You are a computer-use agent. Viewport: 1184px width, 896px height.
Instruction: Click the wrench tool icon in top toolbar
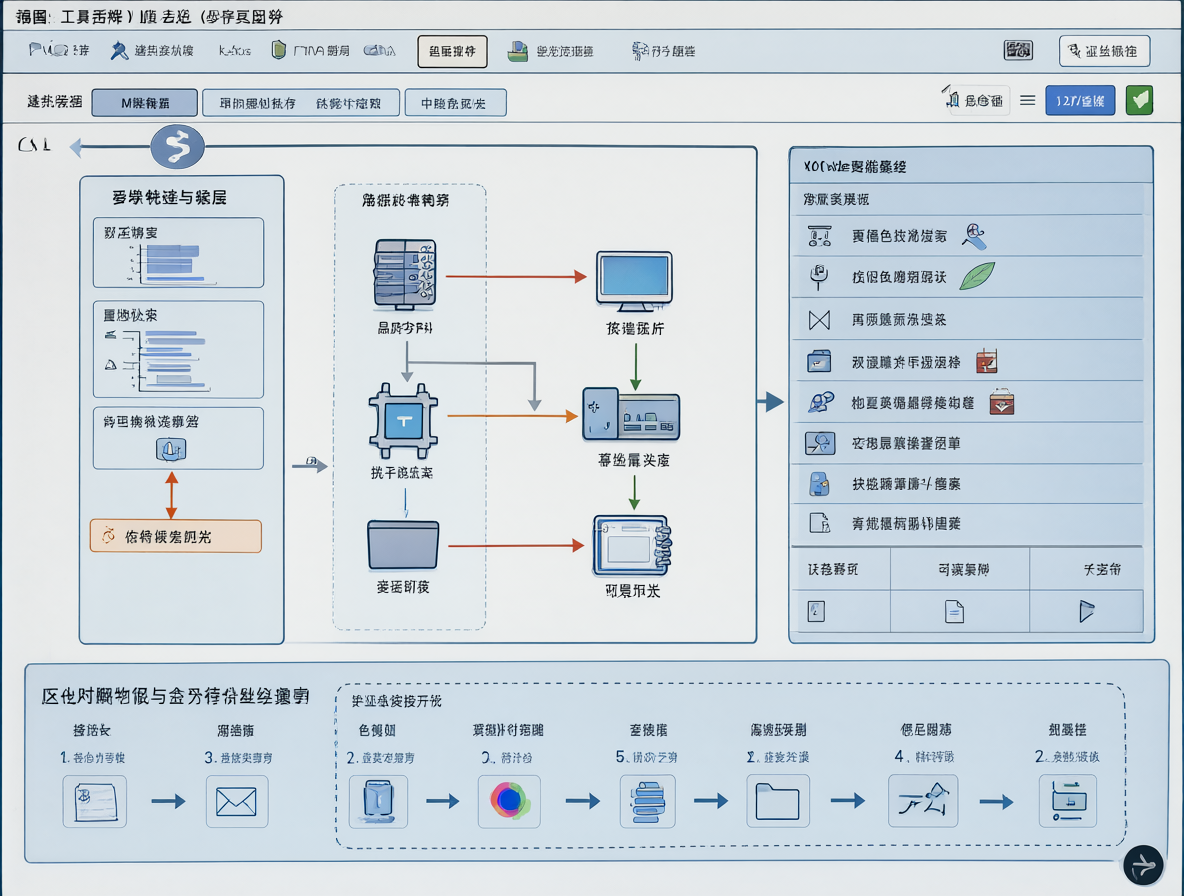point(119,51)
